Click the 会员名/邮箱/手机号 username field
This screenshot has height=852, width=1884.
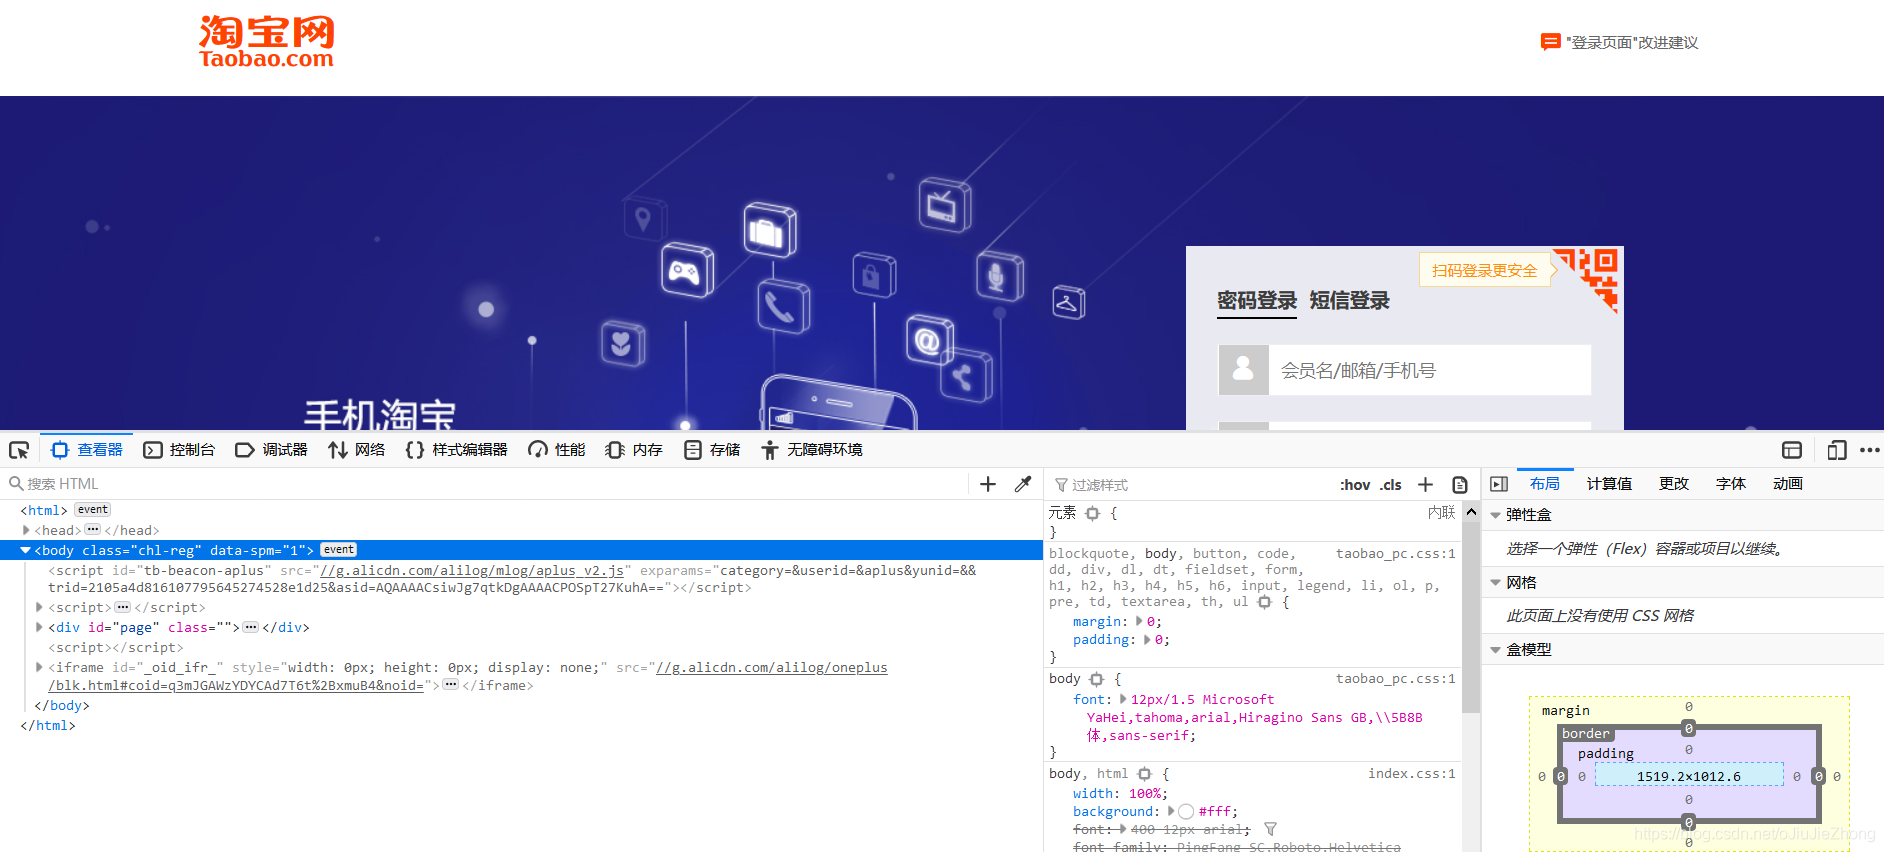tap(1430, 370)
